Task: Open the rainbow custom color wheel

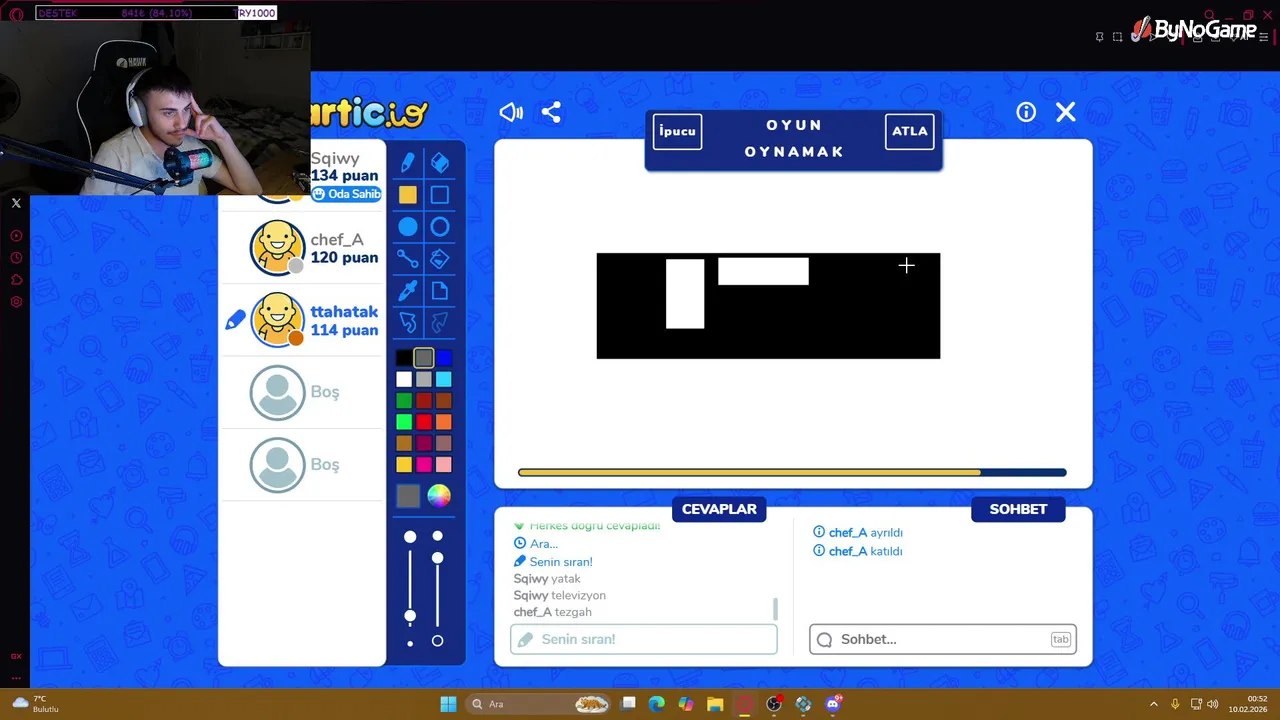Action: [439, 496]
